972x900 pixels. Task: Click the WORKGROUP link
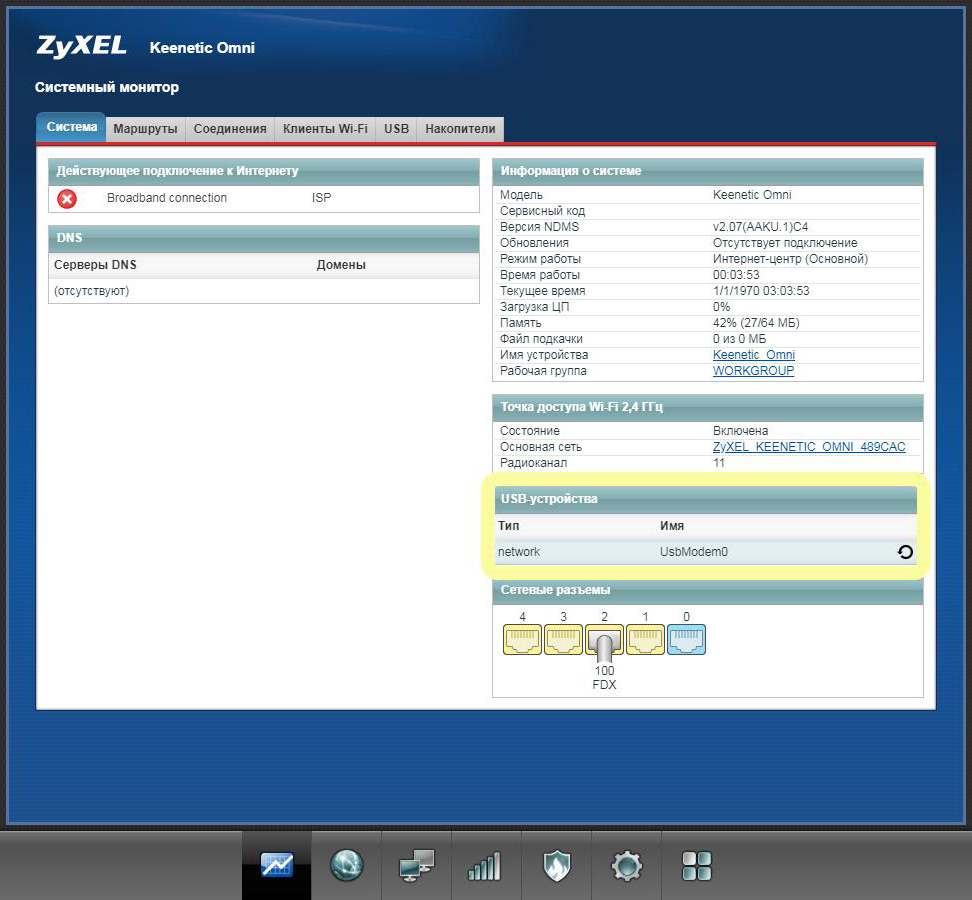[753, 371]
